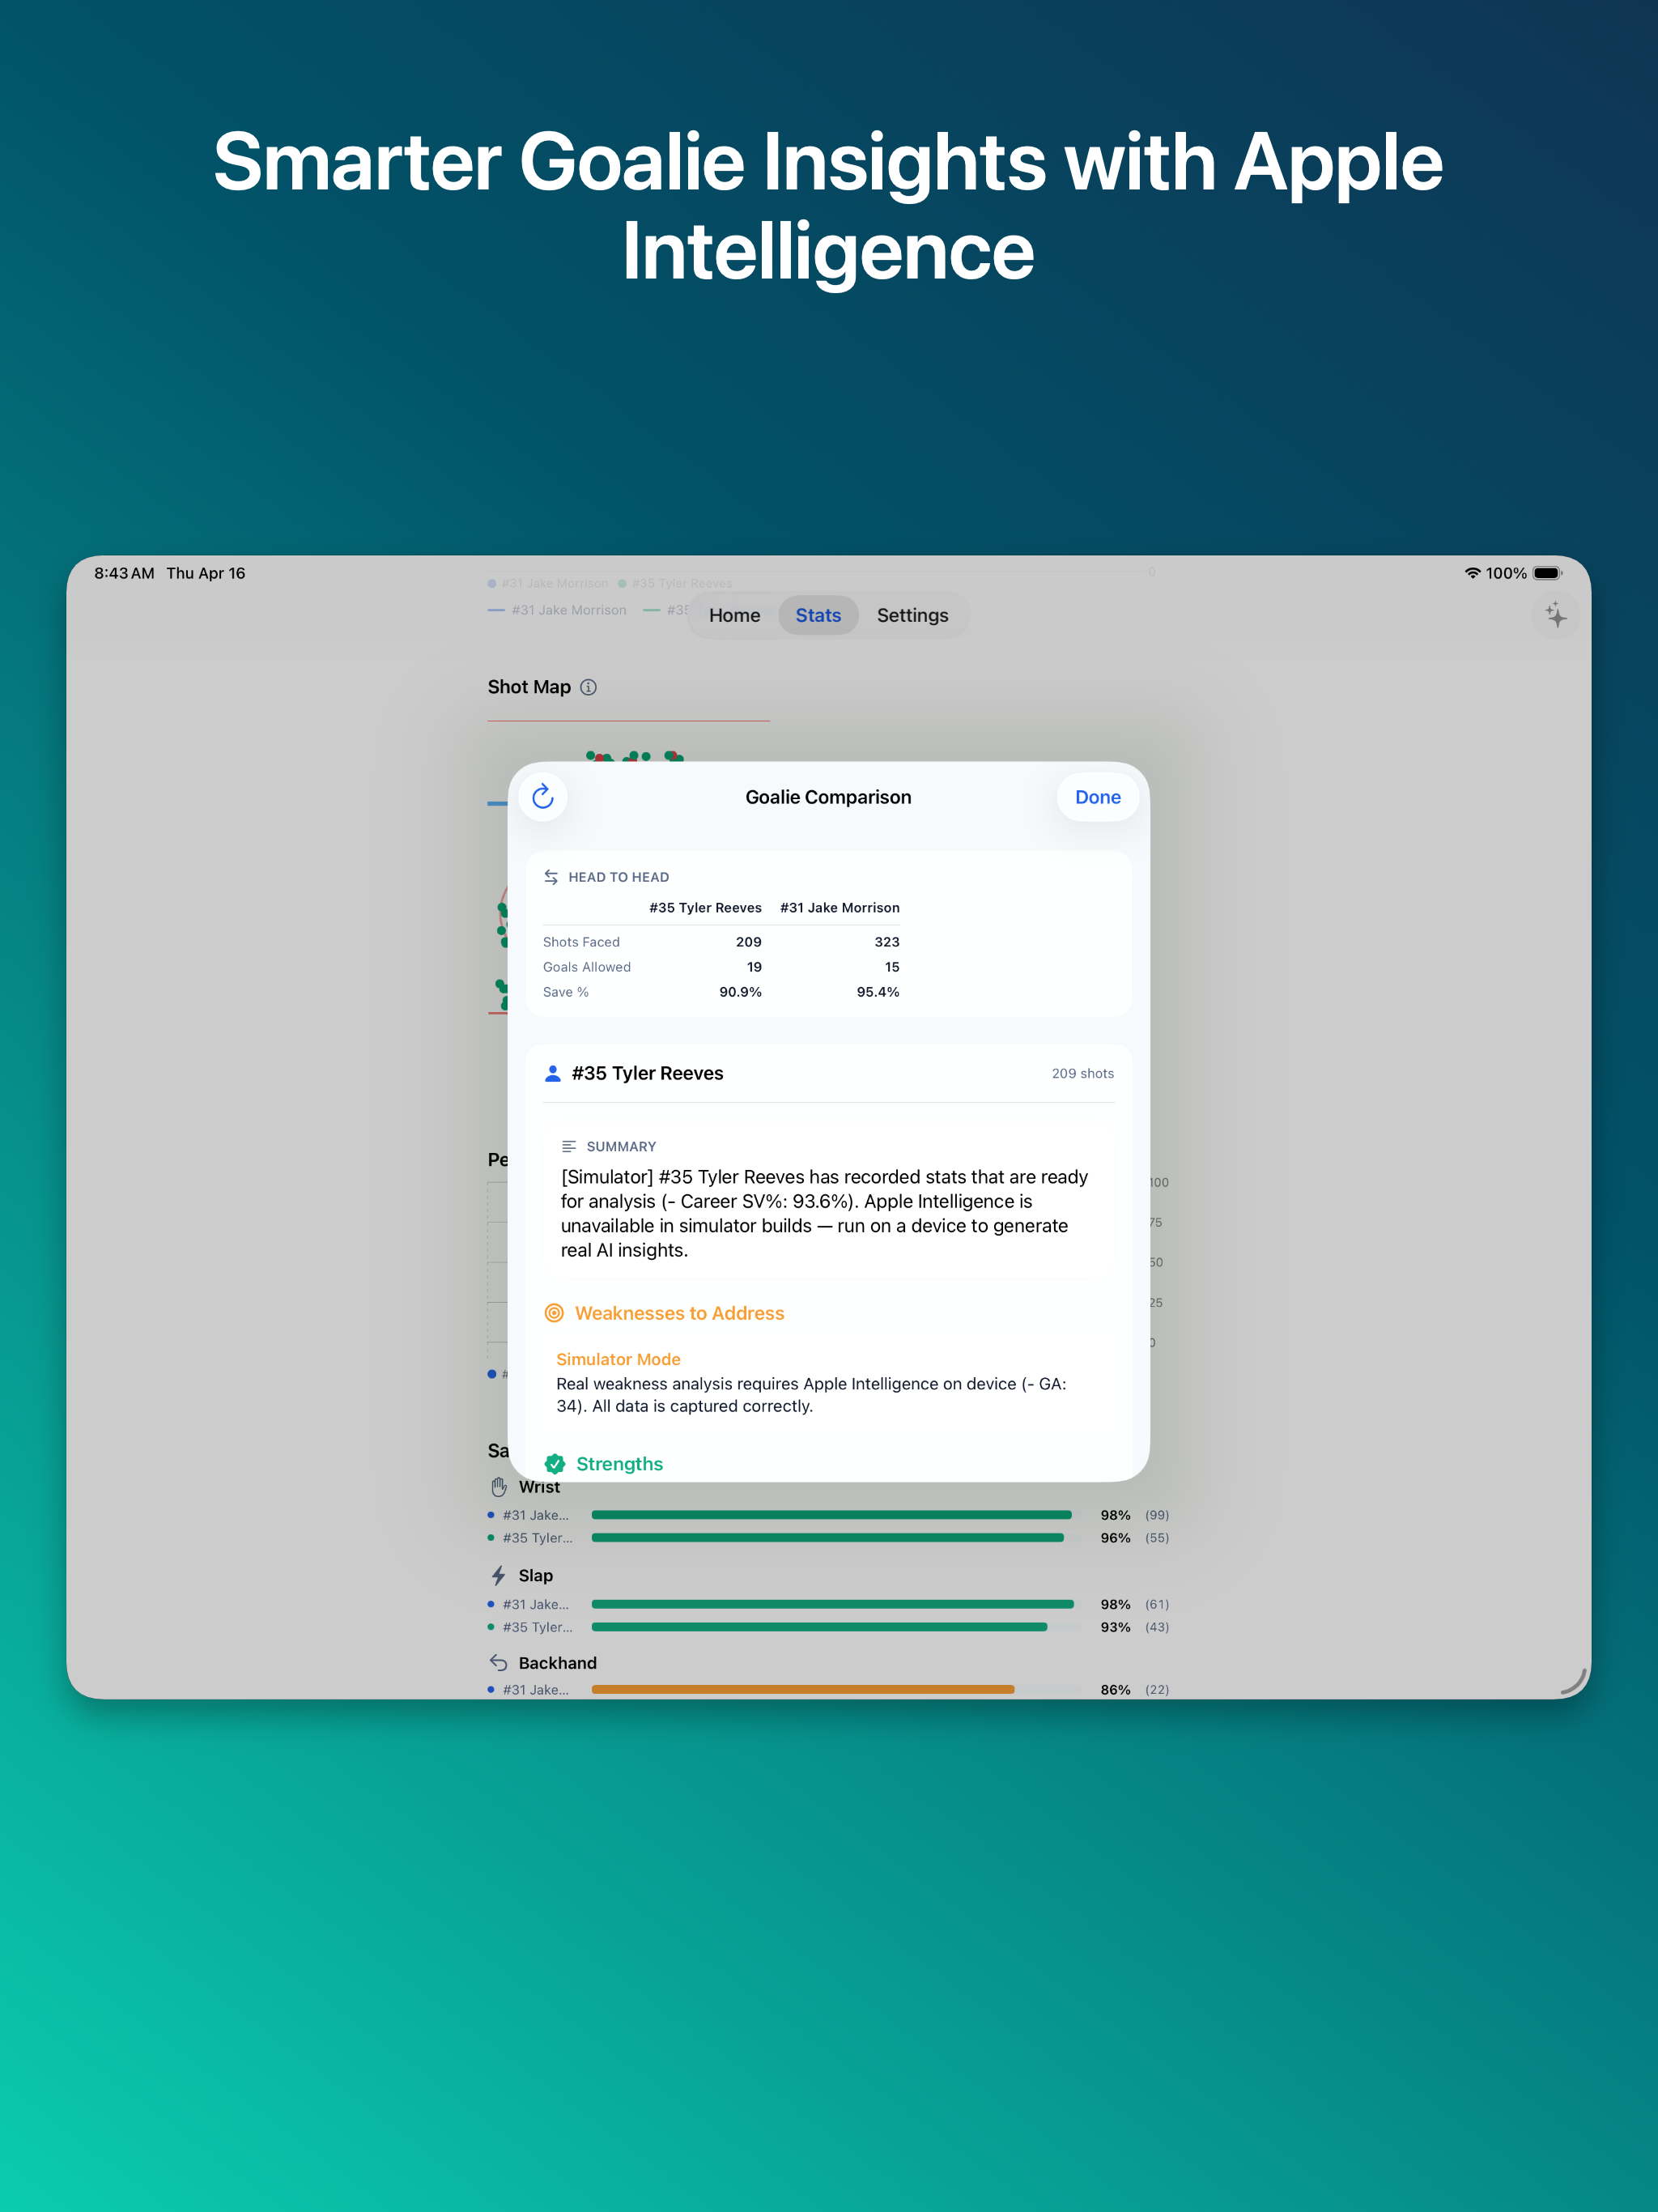This screenshot has width=1658, height=2212.
Task: Click the "Goals Allowed" row label
Action: [587, 967]
